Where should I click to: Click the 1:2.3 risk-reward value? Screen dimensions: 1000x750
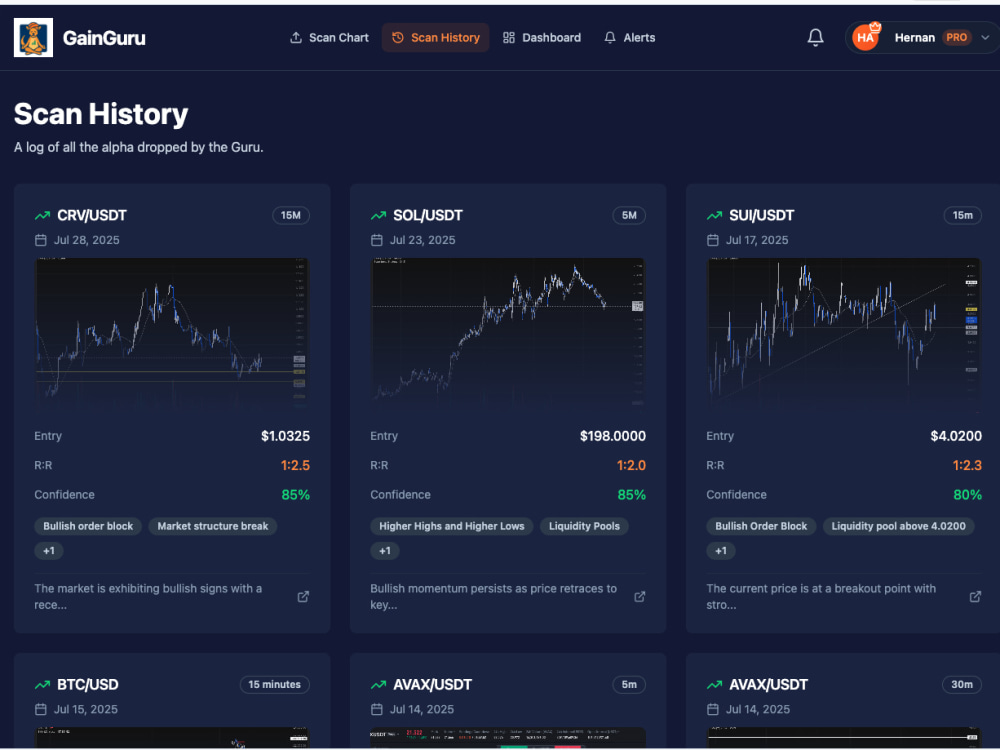click(967, 466)
